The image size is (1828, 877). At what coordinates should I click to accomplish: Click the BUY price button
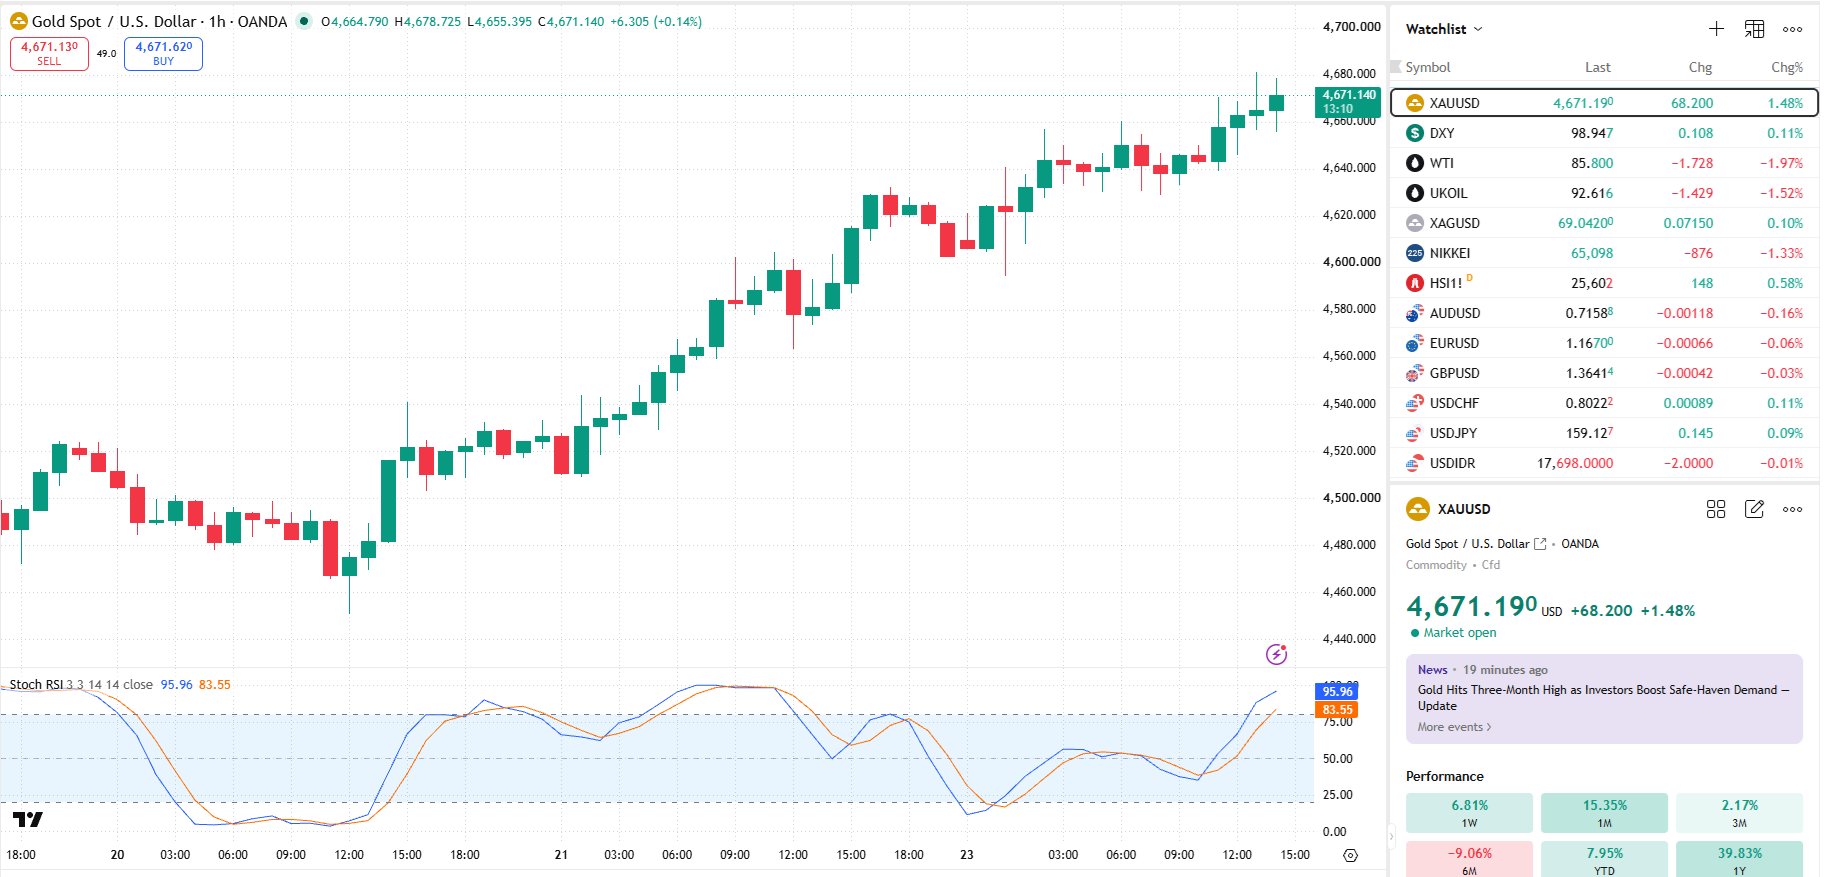(163, 54)
